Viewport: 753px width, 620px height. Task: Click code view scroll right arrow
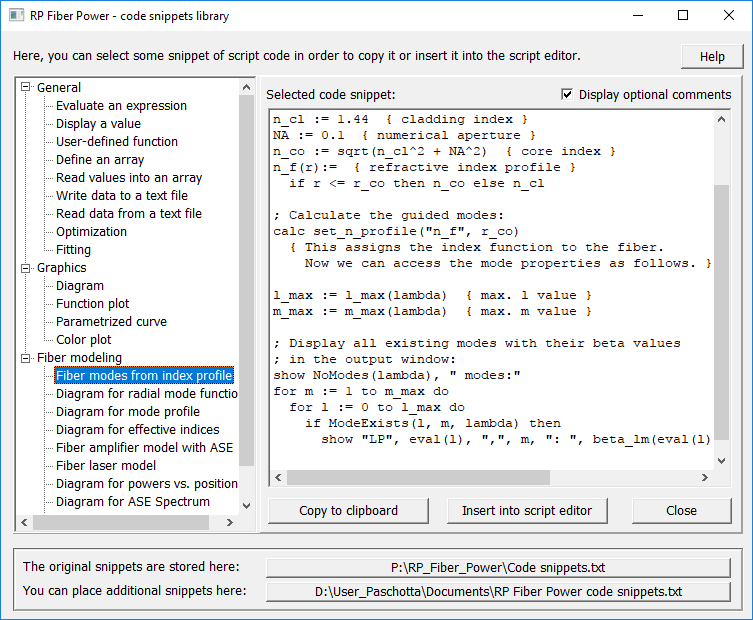click(704, 477)
